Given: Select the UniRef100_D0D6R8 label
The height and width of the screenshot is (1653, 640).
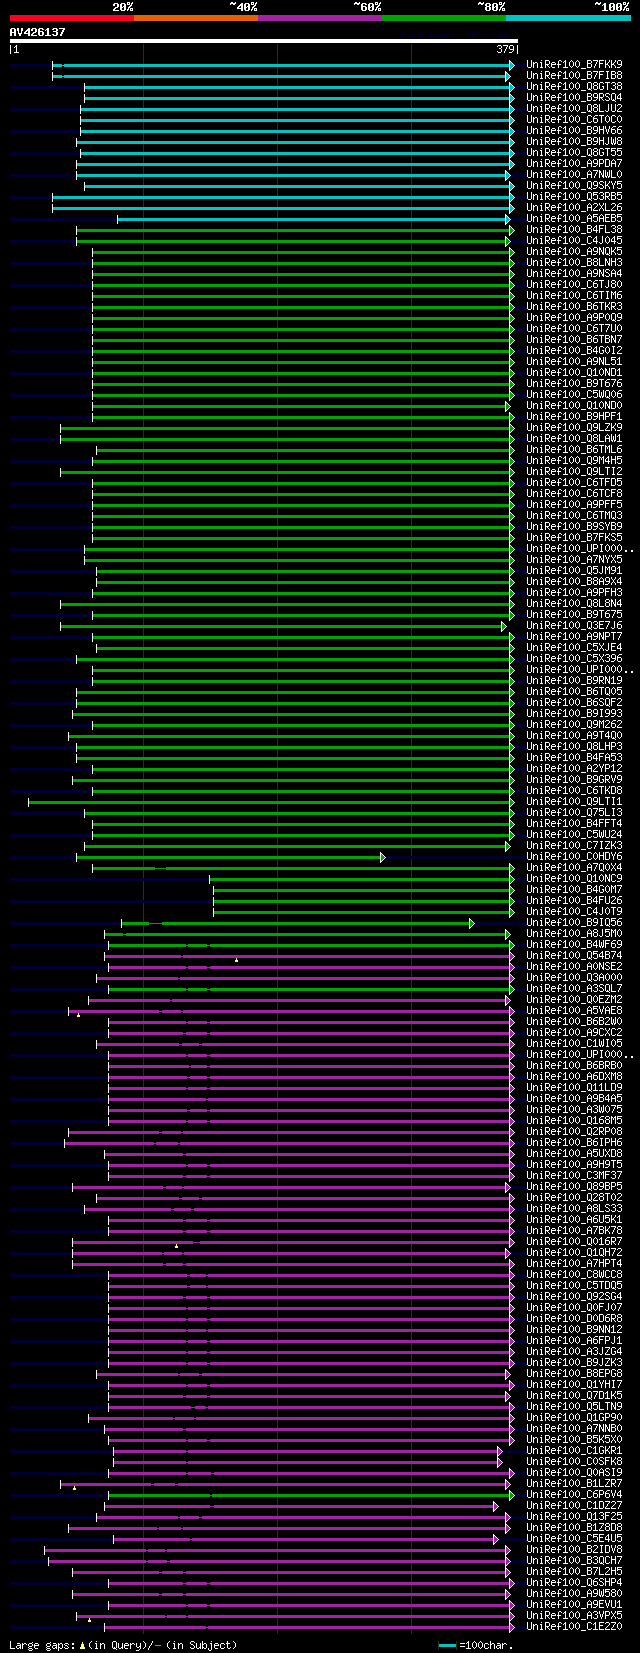Looking at the screenshot, I should [x=574, y=1319].
